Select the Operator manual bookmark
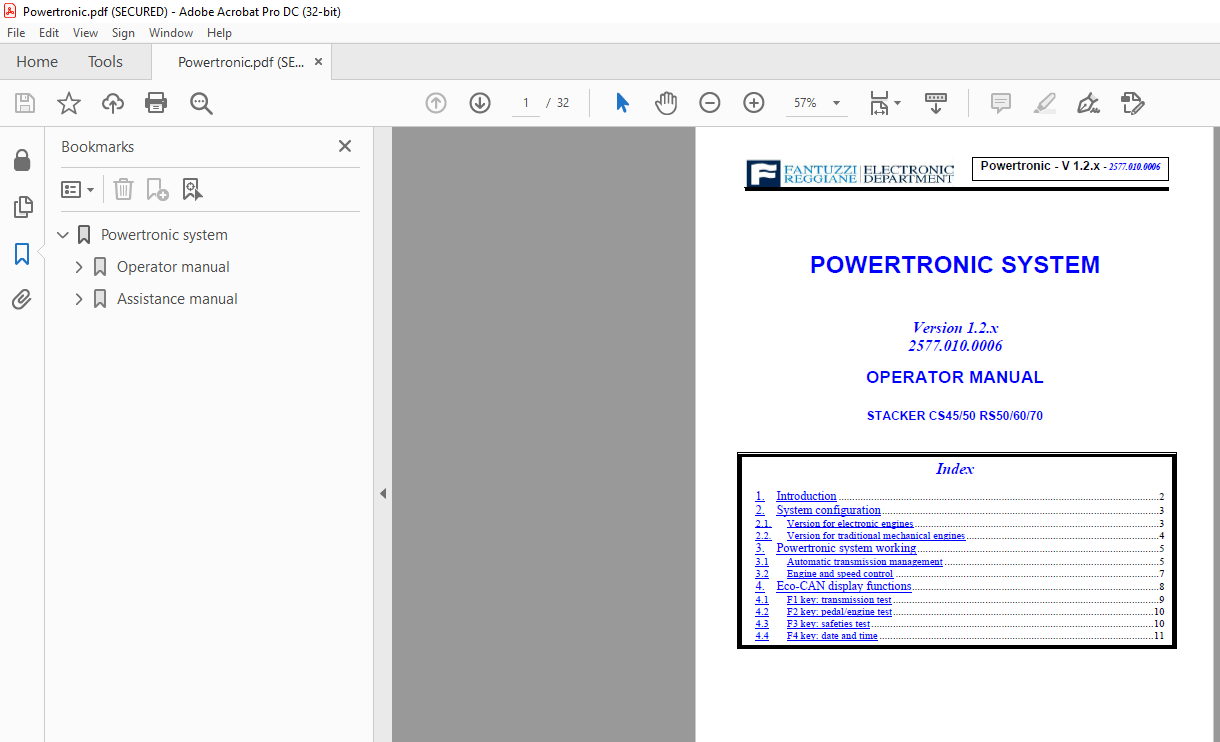The image size is (1220, 742). (x=173, y=267)
